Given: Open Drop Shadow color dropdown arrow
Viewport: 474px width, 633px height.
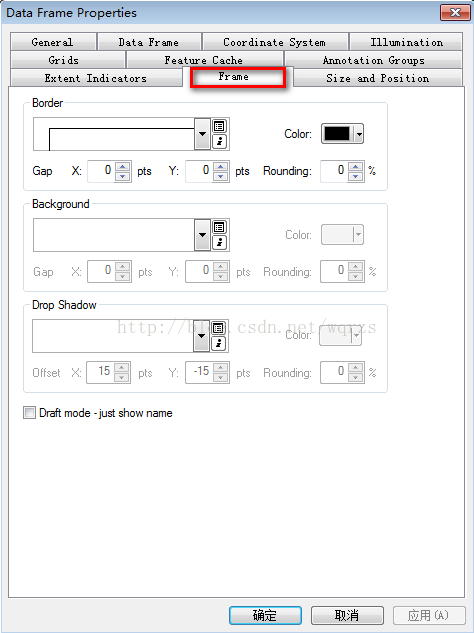Looking at the screenshot, I should [357, 335].
